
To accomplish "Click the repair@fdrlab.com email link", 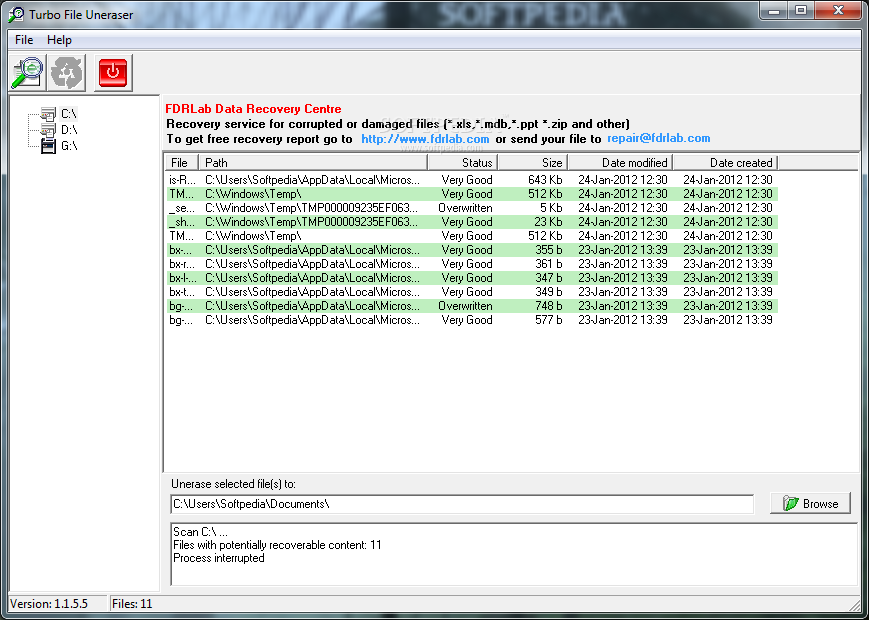I will point(658,138).
